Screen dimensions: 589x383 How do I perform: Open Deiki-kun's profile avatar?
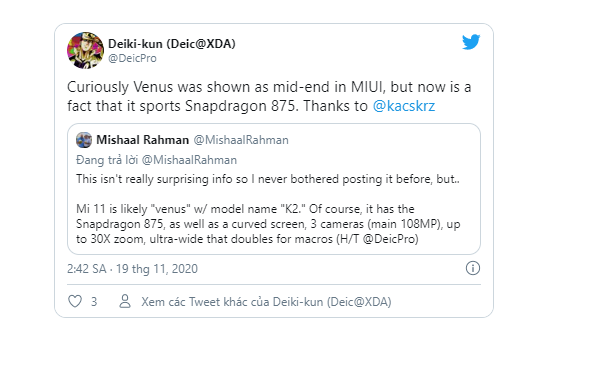pos(85,50)
